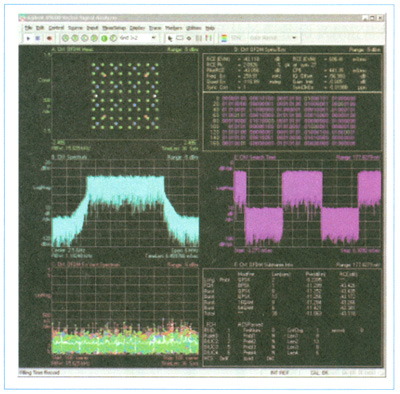Select the arrow pointer tool
Viewport: 400px width, 394px height.
click(170, 38)
